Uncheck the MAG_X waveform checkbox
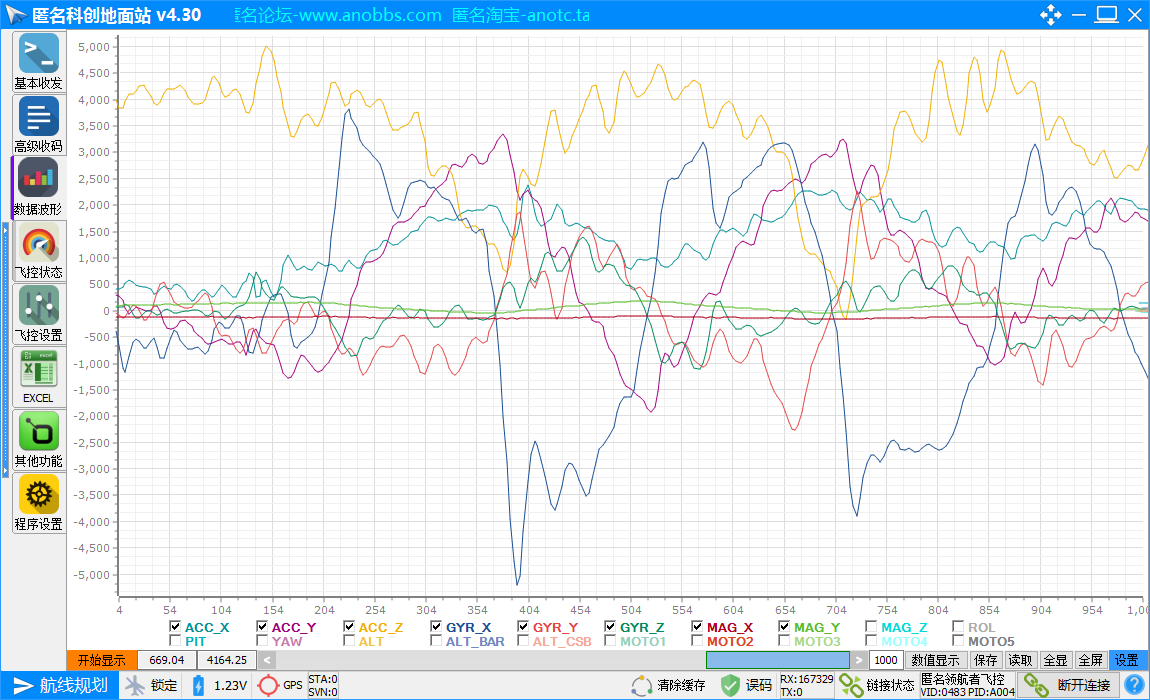Image resolution: width=1150 pixels, height=700 pixels. [x=697, y=627]
